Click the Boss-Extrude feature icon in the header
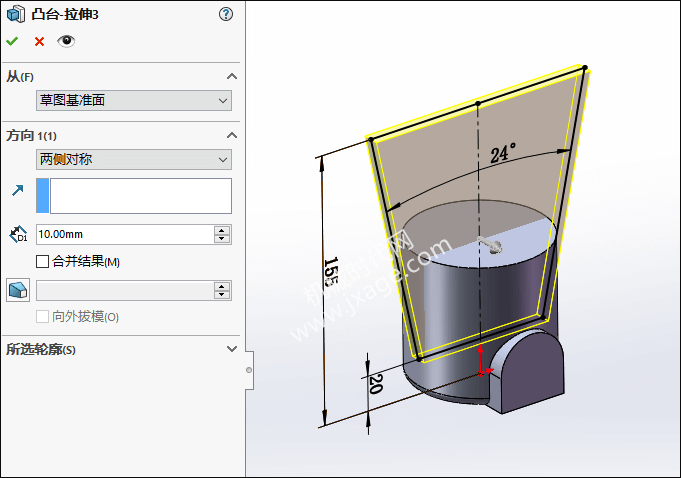The width and height of the screenshot is (681, 478). tap(16, 14)
